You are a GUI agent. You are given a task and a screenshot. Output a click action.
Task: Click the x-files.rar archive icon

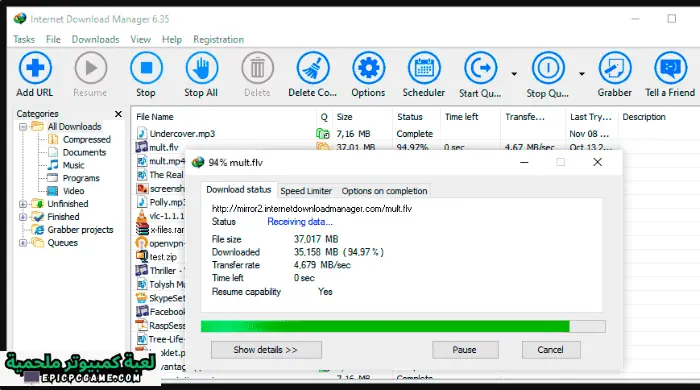[x=142, y=229]
